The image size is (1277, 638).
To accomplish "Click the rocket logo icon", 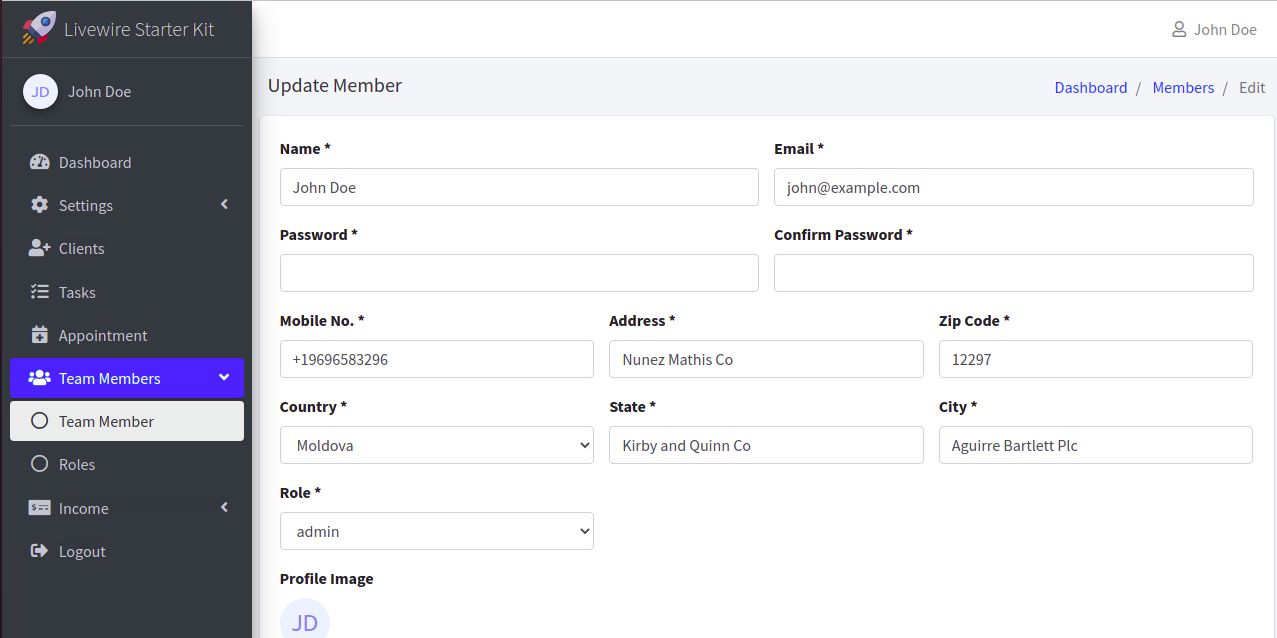I will 39,28.
